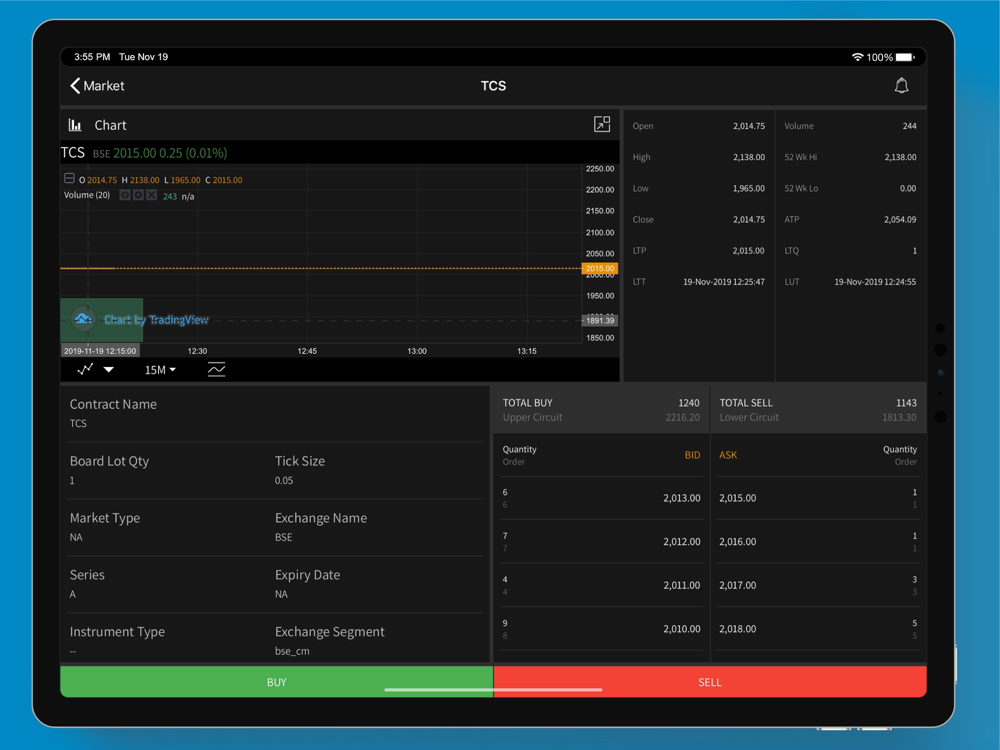Go back to Market screen
The image size is (1000, 750).
[x=97, y=86]
